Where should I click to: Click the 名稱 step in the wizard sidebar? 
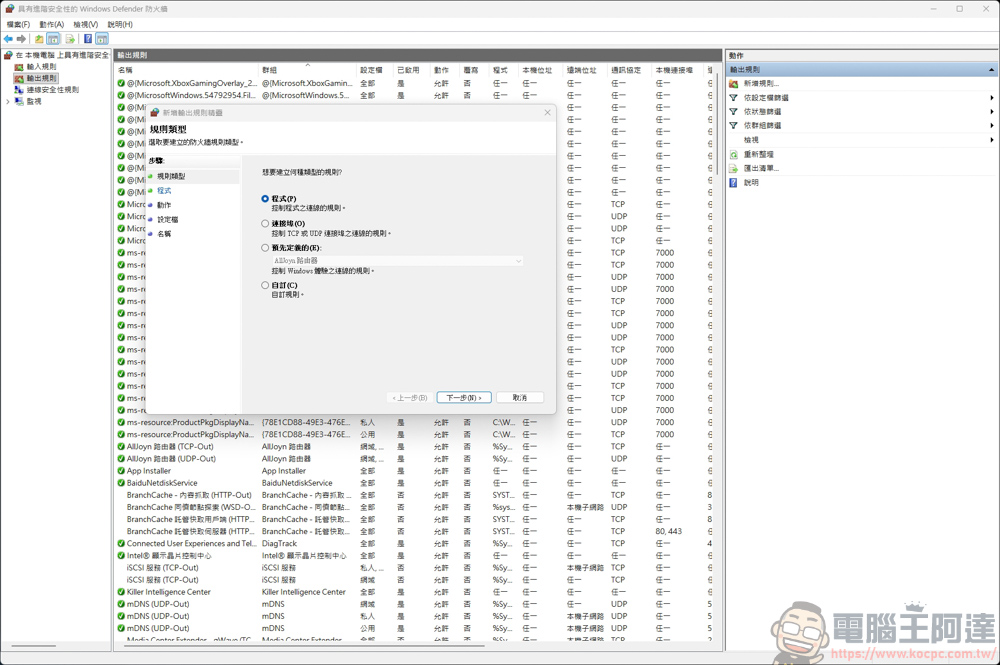click(164, 234)
